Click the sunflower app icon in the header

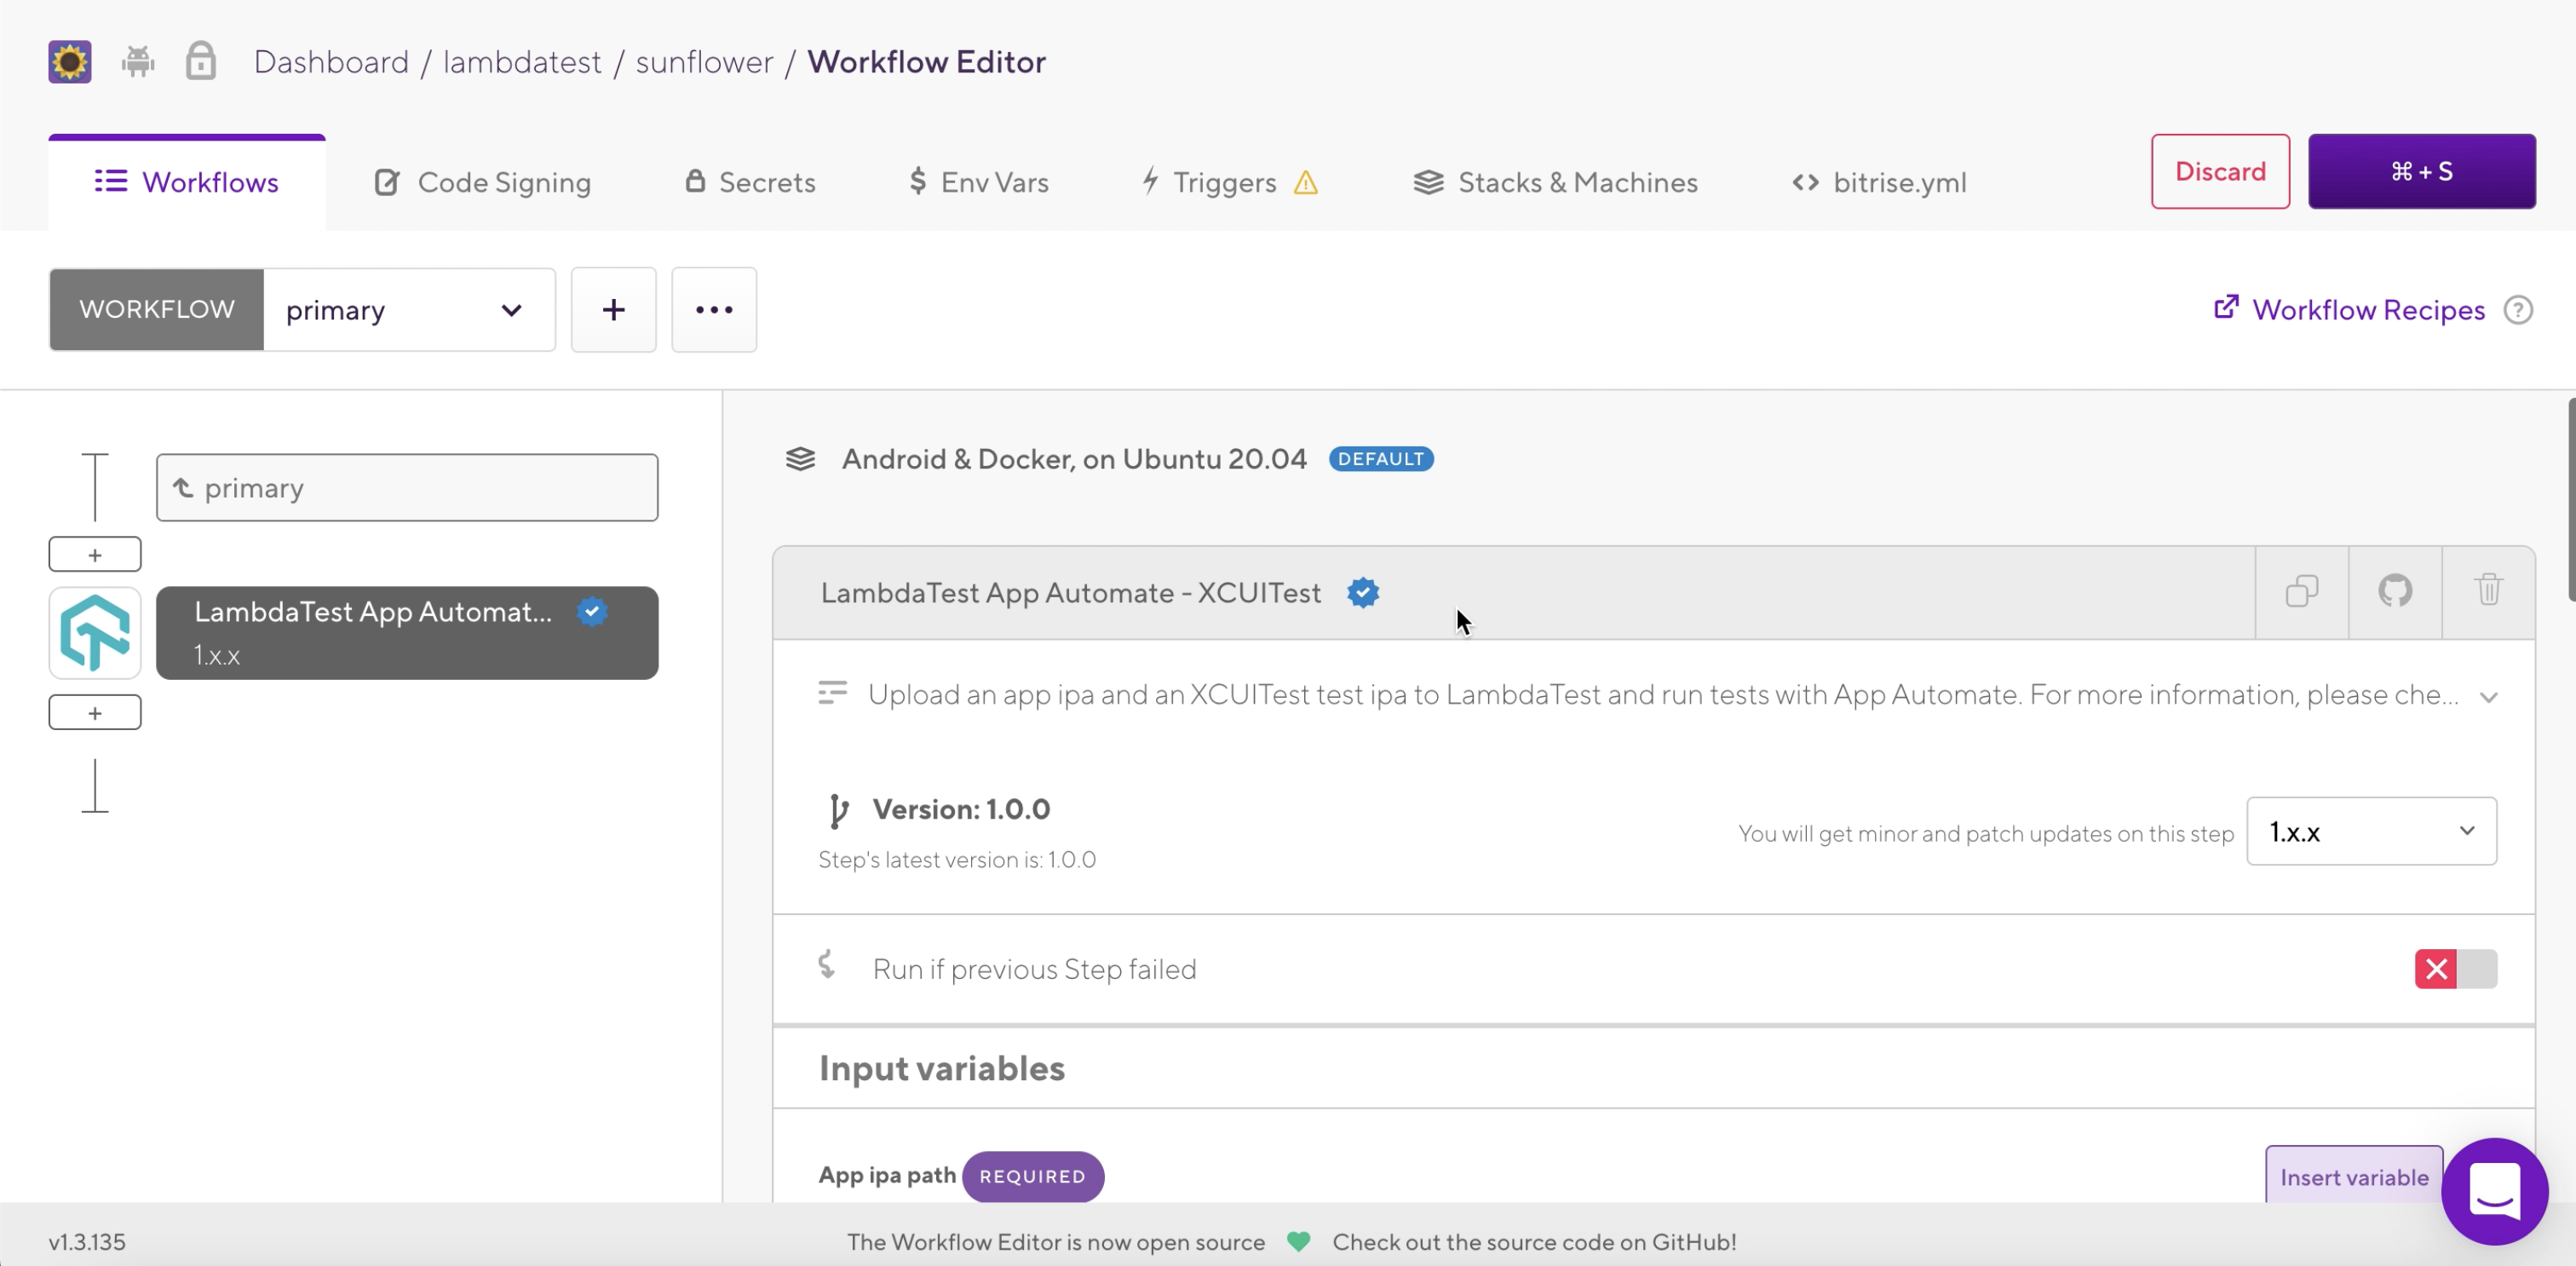[68, 61]
